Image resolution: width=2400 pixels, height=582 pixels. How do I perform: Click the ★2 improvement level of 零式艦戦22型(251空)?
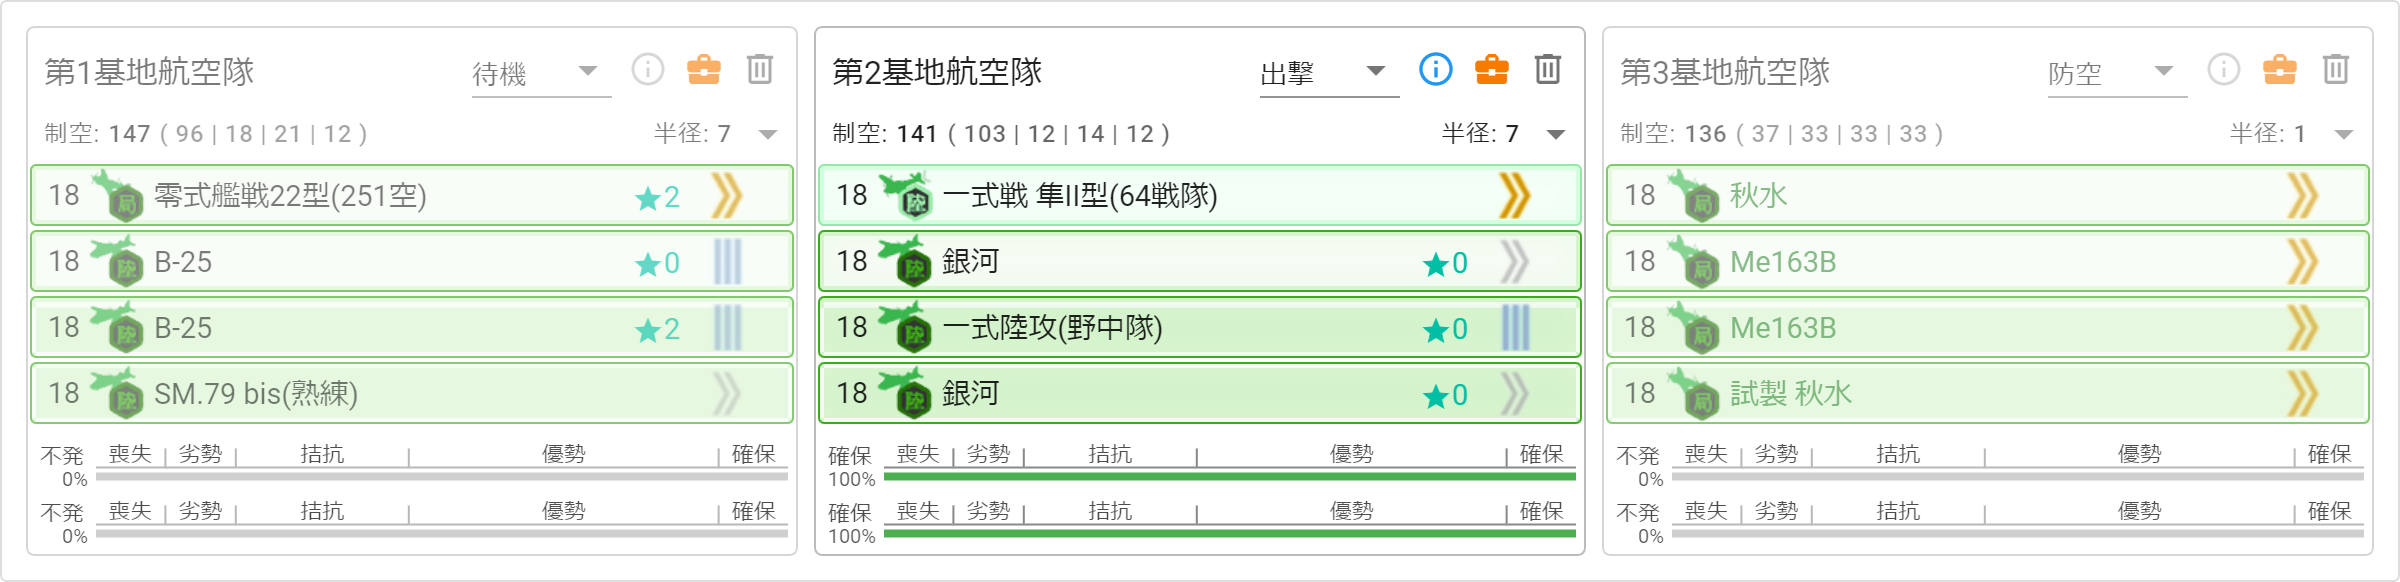pyautogui.click(x=658, y=197)
